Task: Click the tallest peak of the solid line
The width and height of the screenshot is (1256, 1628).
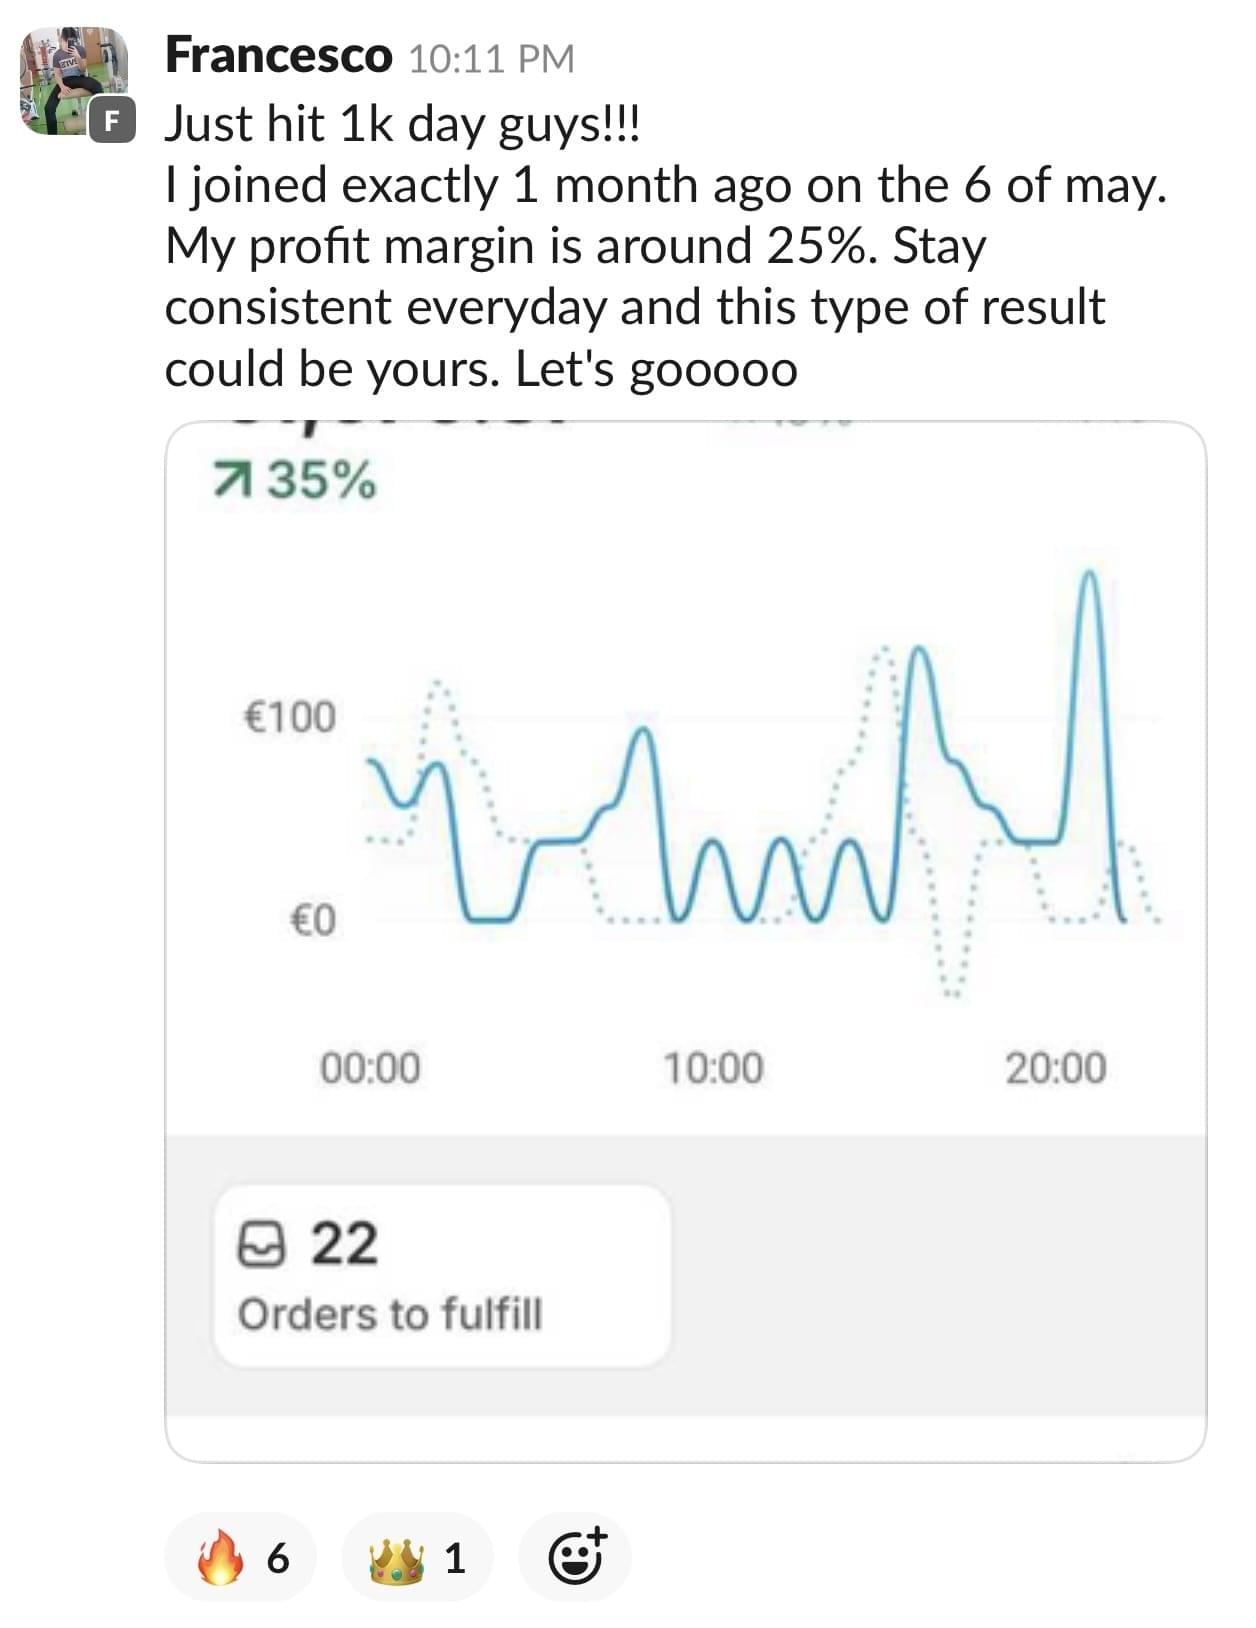Action: tap(1089, 577)
